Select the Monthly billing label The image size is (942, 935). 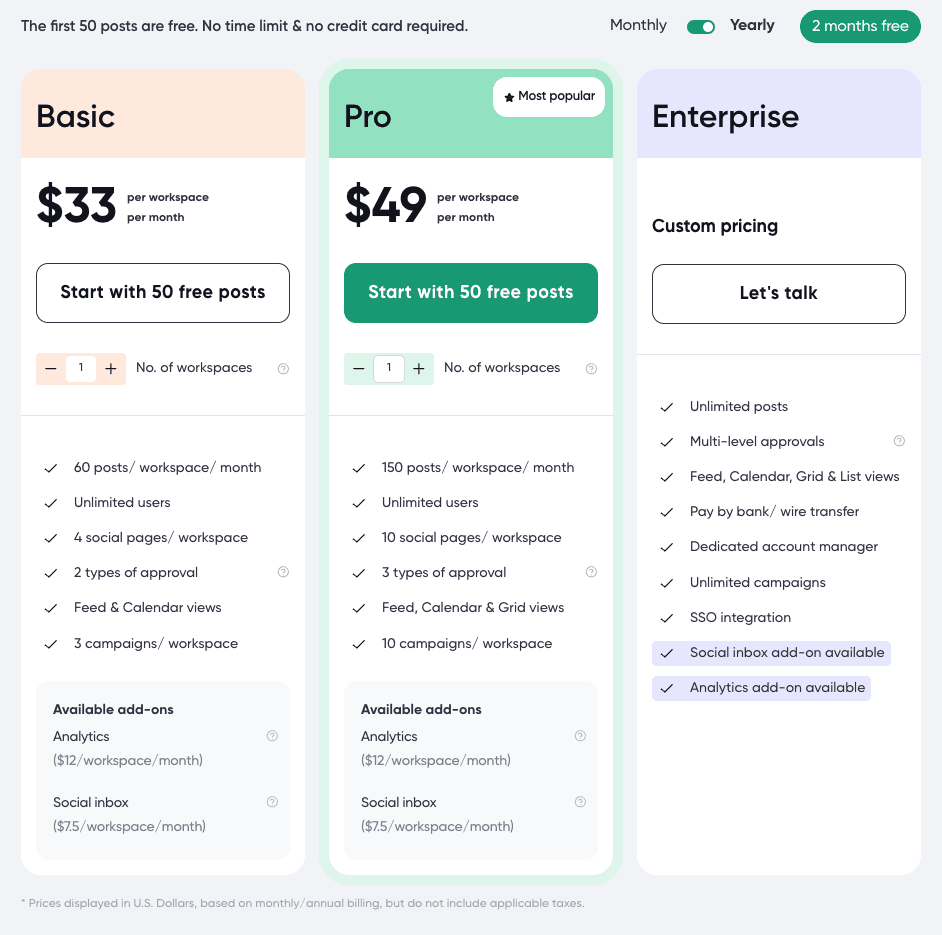pos(637,25)
